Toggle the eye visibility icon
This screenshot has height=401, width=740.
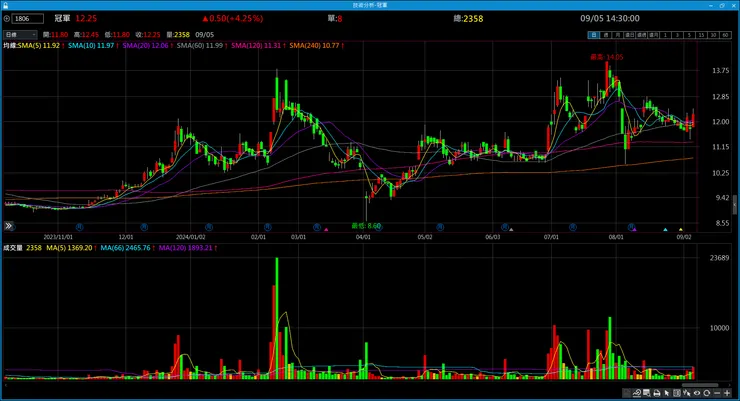click(x=697, y=393)
